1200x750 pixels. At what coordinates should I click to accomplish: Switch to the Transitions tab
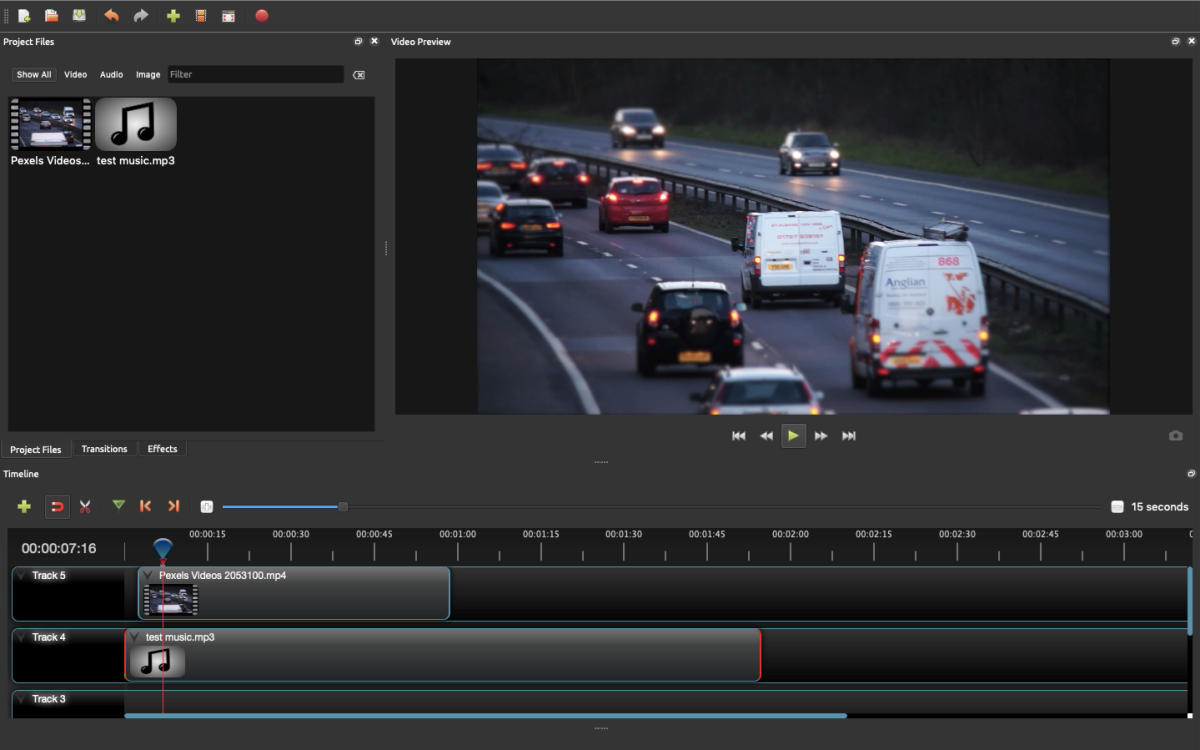104,449
